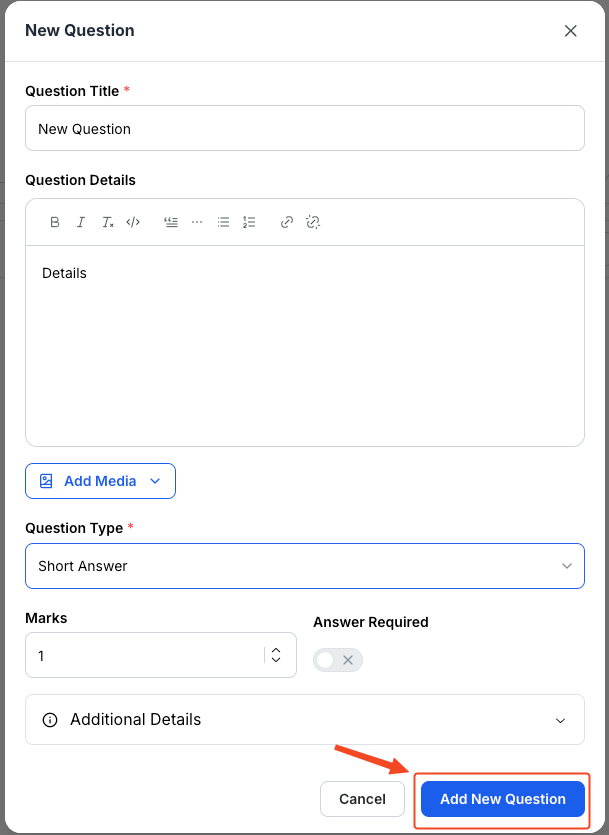Insert blockquote in editor toolbar

[171, 222]
